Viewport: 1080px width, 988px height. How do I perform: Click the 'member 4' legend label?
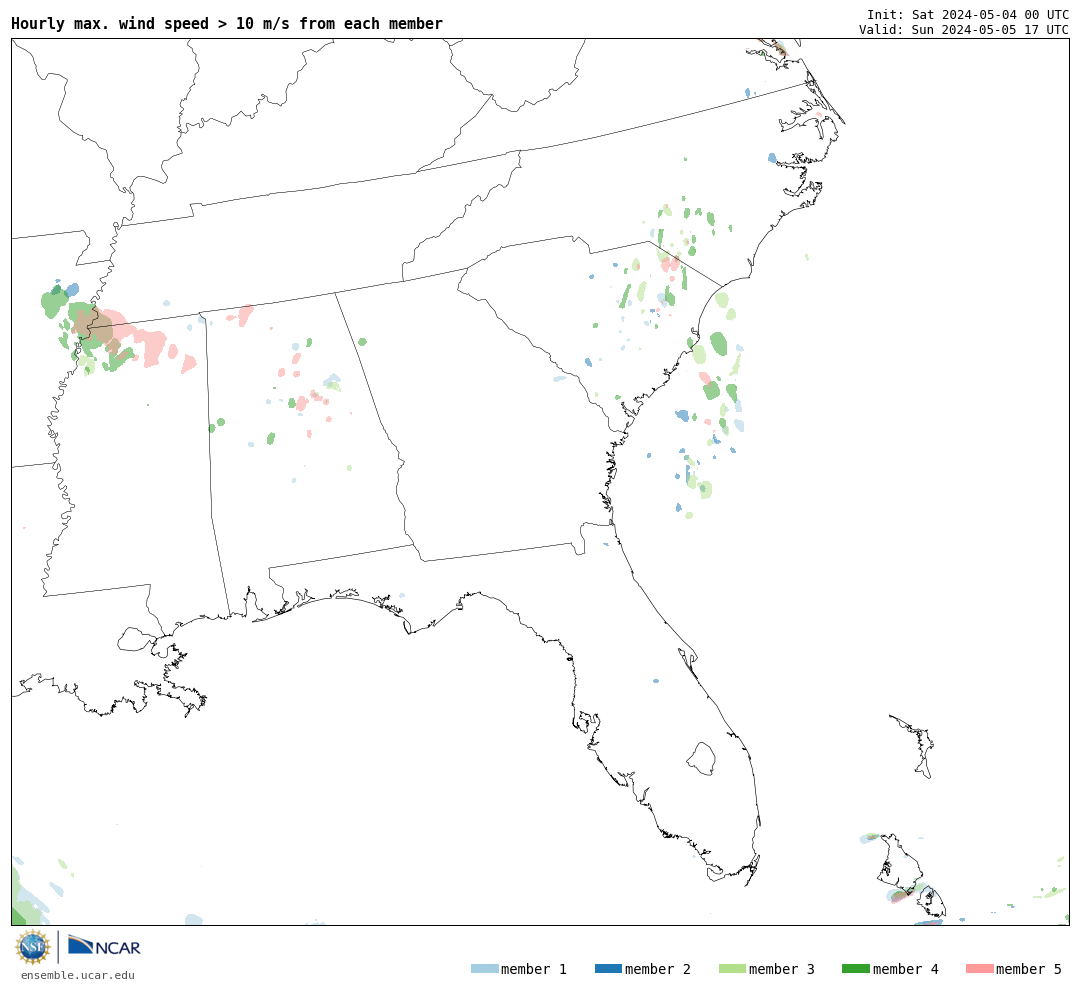(x=905, y=969)
